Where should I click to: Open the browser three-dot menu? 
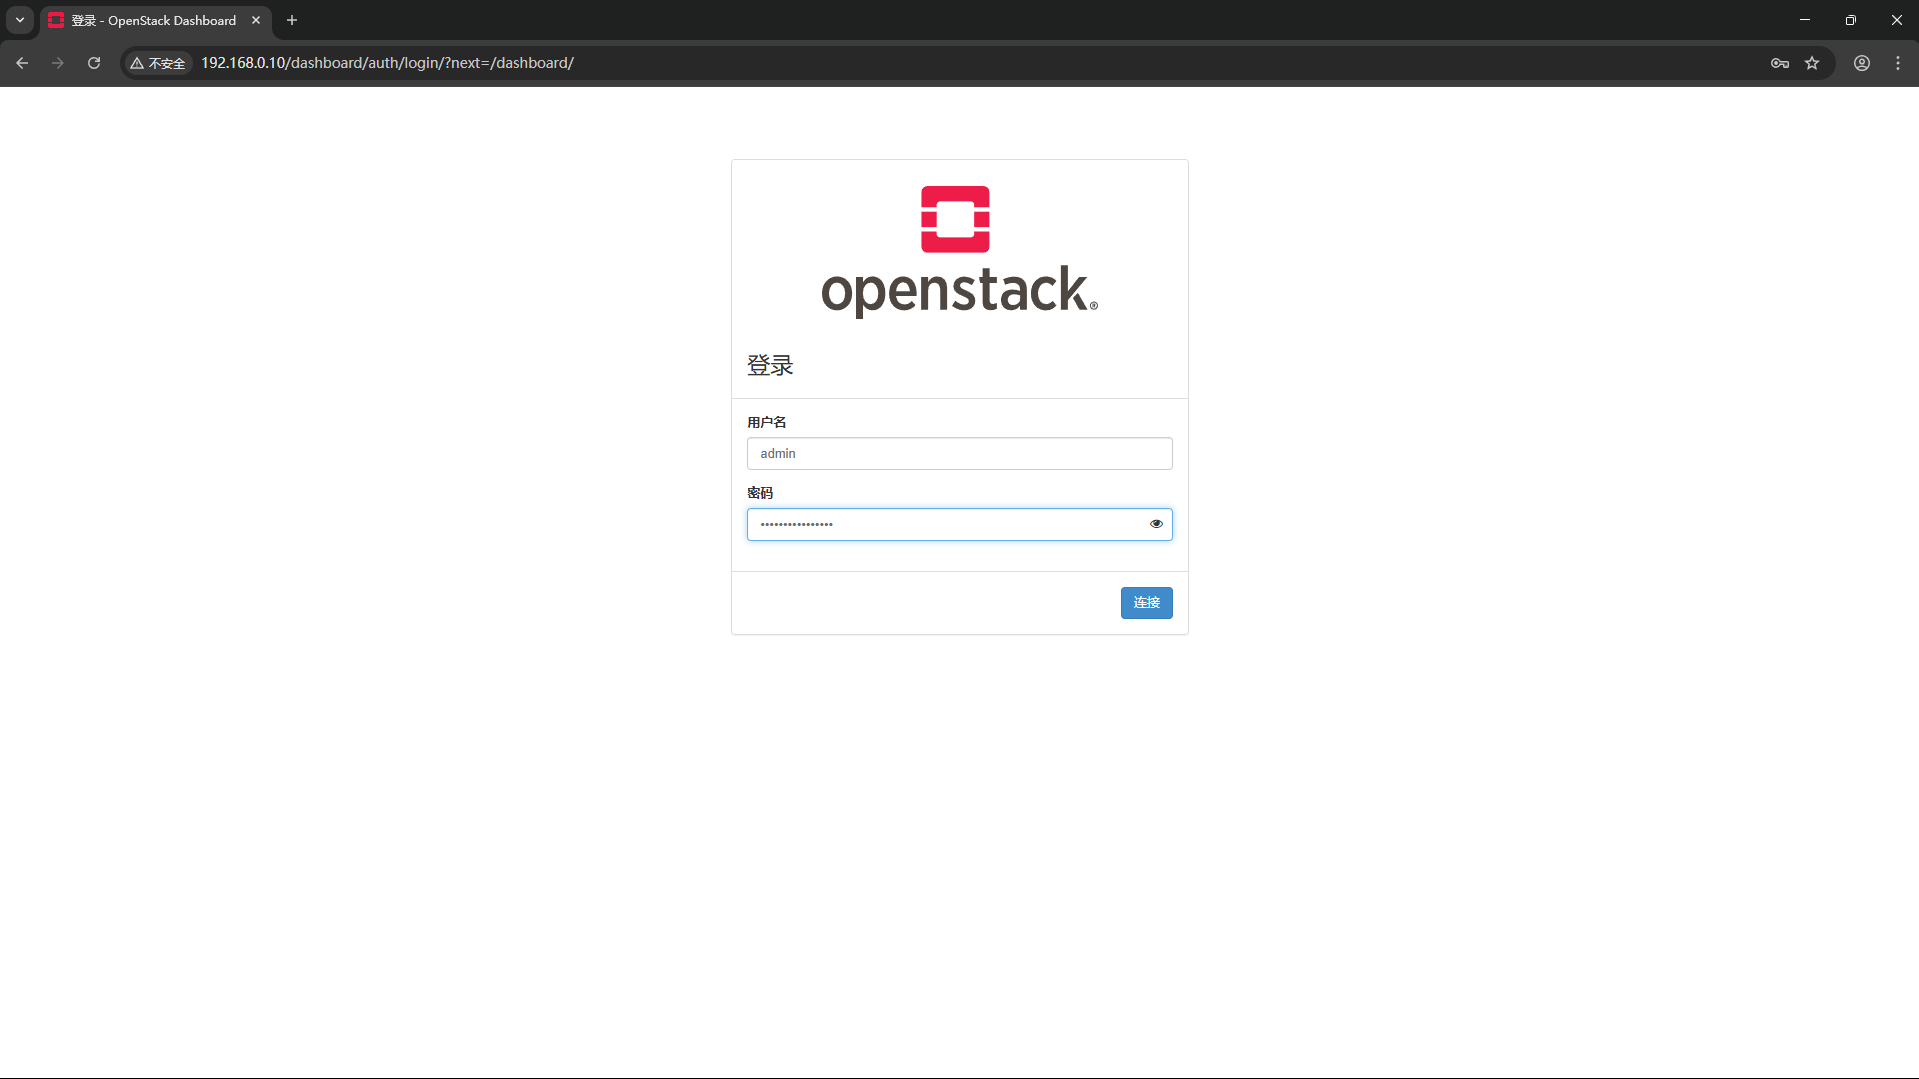coord(1898,63)
